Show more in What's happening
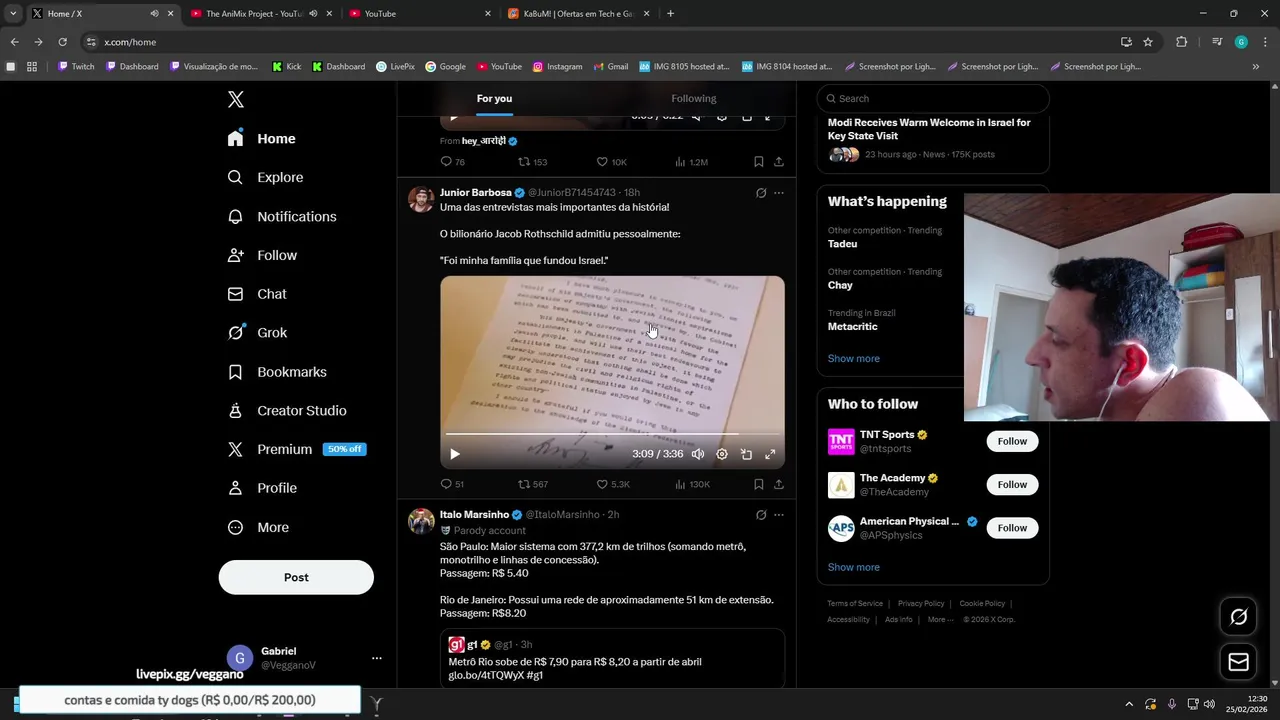This screenshot has width=1280, height=720. (854, 358)
